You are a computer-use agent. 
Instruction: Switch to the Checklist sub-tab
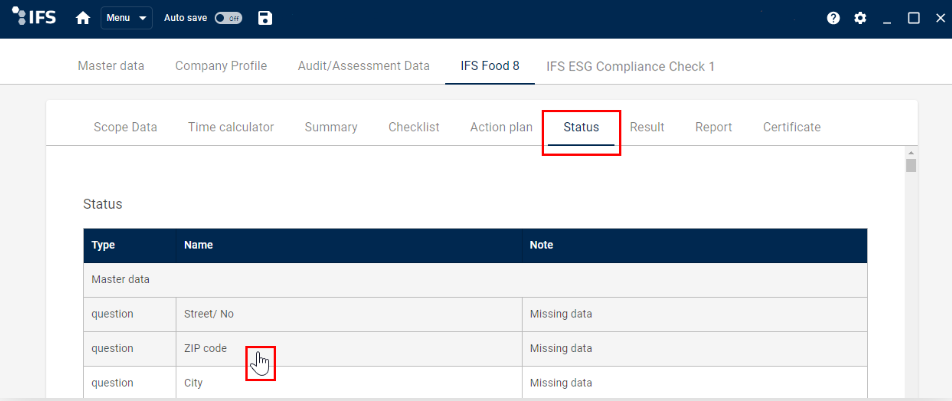414,127
